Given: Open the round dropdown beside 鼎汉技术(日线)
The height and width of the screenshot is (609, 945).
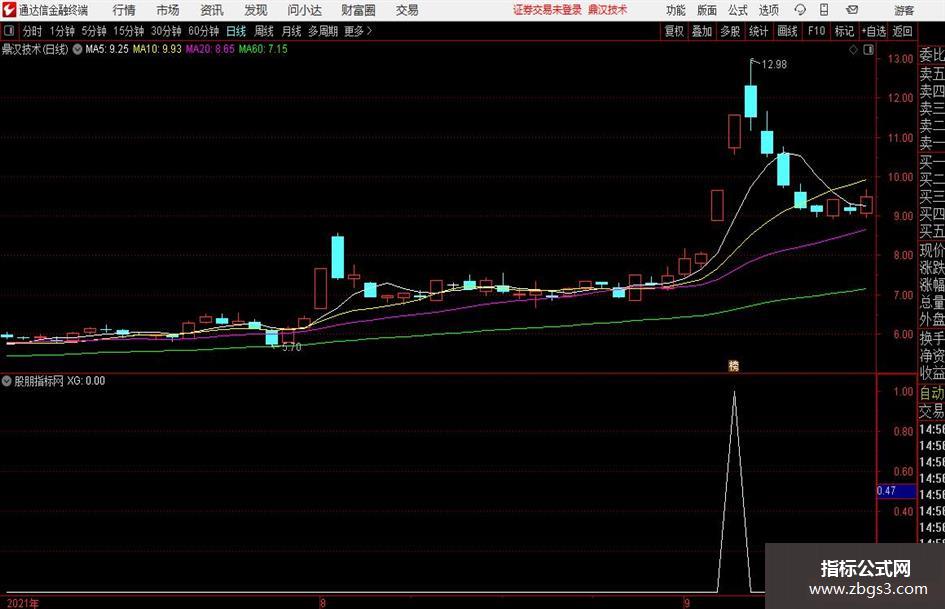Looking at the screenshot, I should [77, 49].
